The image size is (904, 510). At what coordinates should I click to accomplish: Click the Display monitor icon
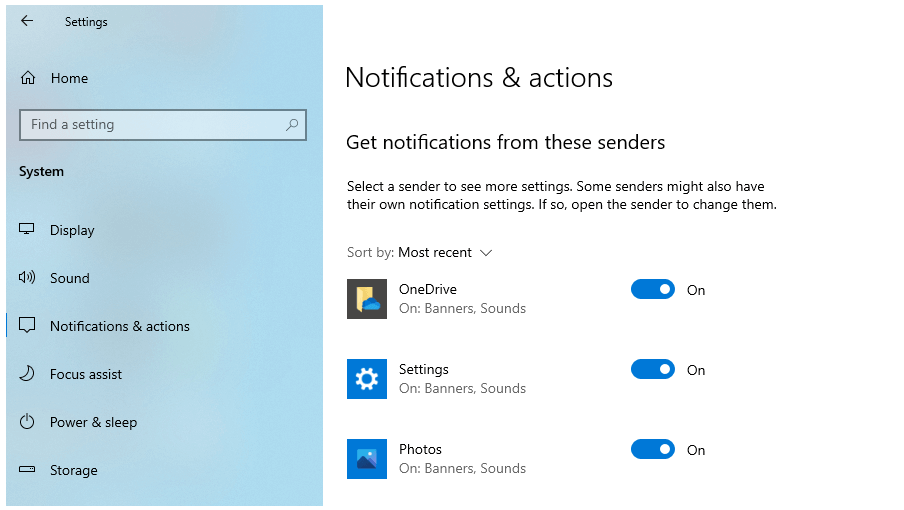coord(27,229)
